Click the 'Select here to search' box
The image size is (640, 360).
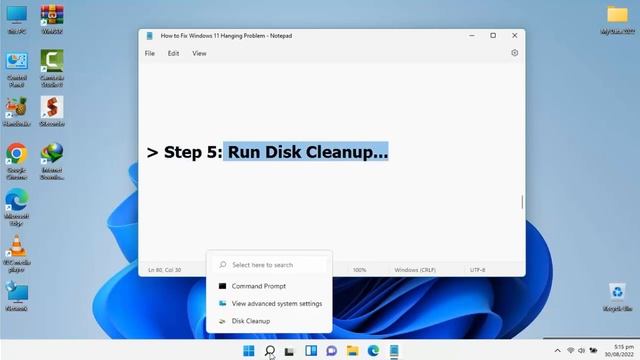(x=270, y=265)
